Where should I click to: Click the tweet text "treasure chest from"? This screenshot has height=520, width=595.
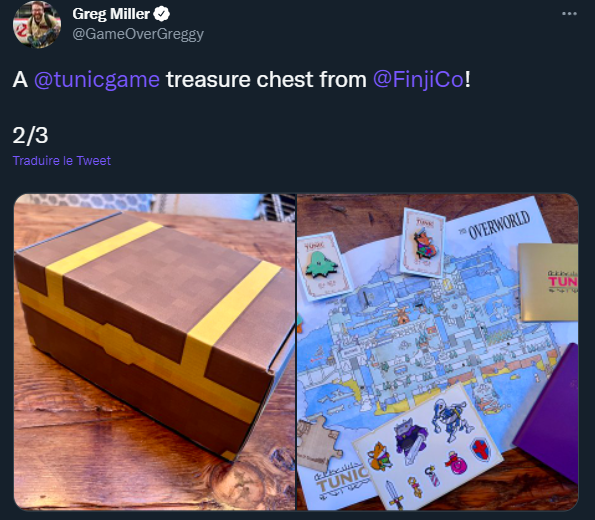[x=266, y=80]
